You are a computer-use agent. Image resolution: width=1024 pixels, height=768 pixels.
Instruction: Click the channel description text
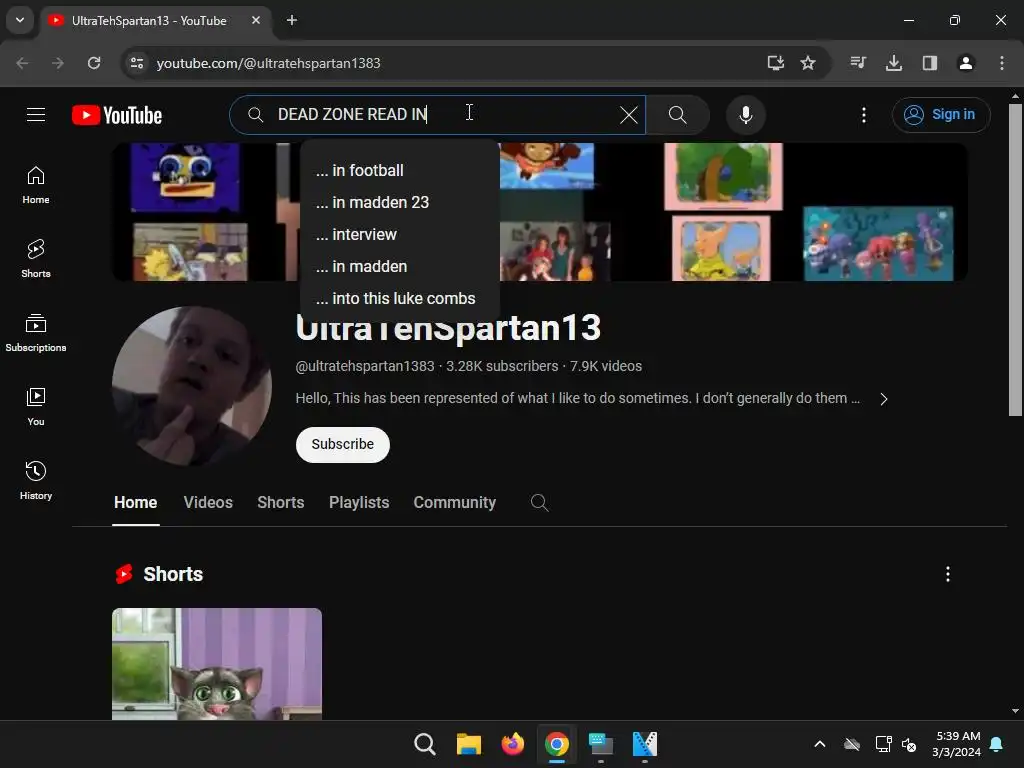point(577,398)
